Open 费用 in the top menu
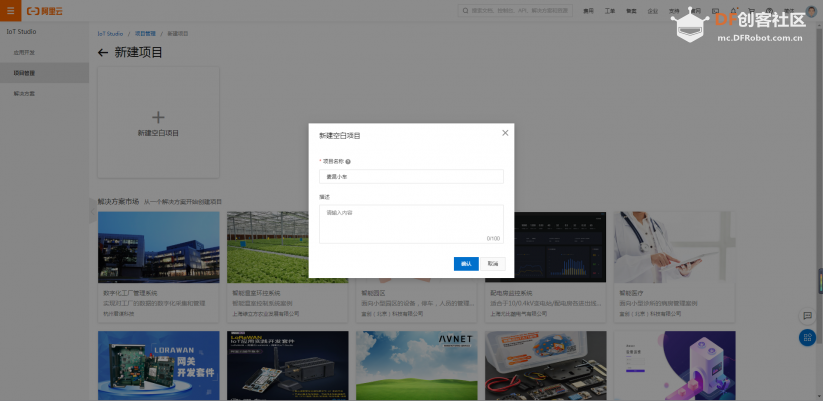 tap(588, 10)
